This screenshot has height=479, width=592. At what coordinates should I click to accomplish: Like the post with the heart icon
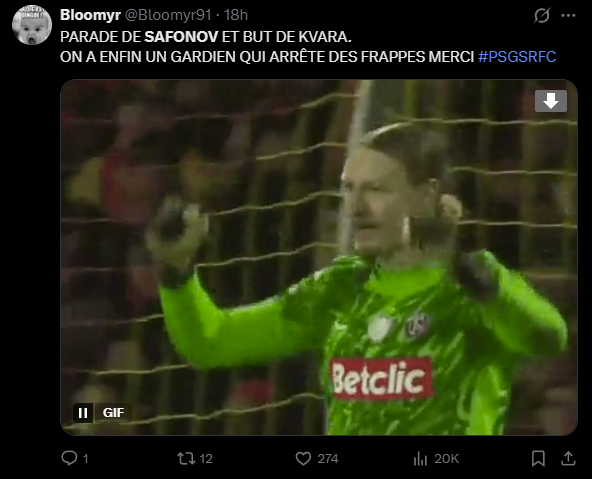[303, 459]
